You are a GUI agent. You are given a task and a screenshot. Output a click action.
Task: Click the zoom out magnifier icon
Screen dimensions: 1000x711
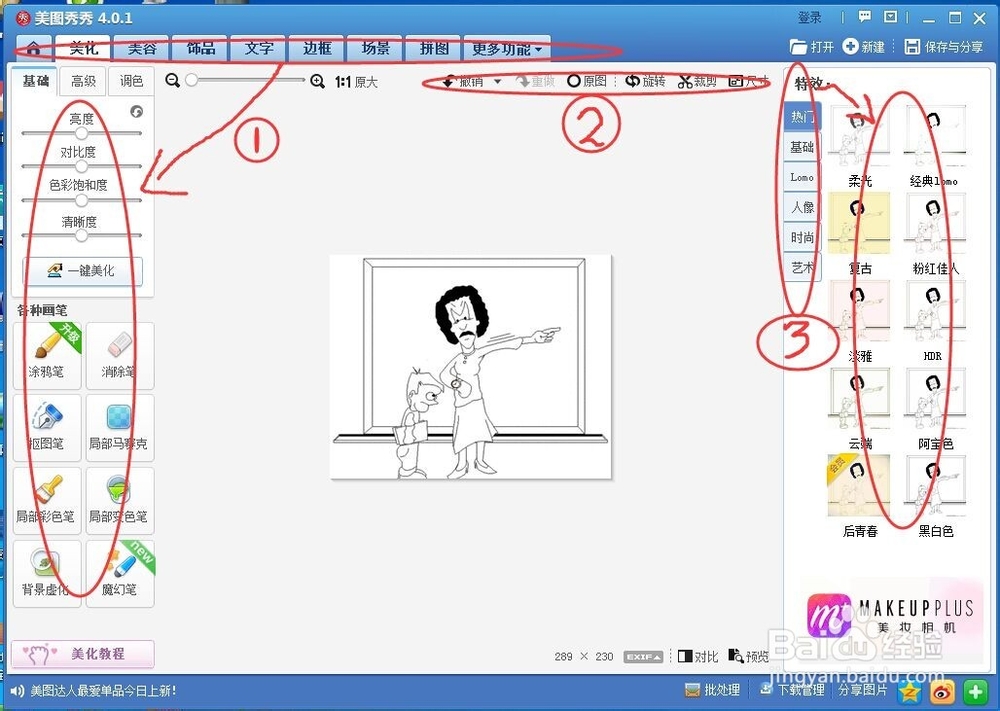tap(172, 80)
